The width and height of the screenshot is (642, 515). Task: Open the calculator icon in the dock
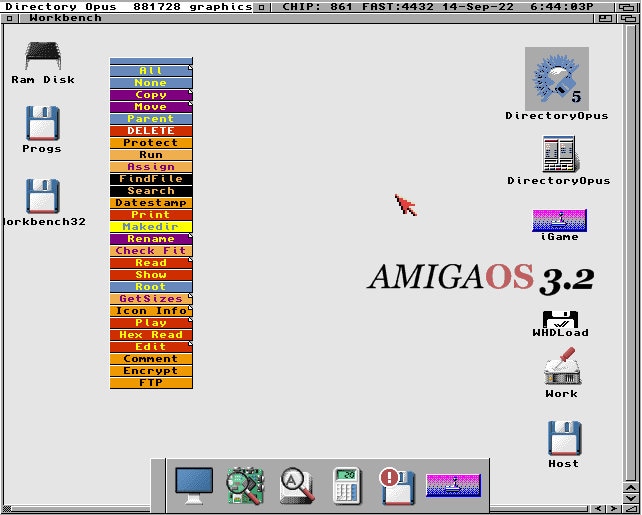[x=346, y=486]
